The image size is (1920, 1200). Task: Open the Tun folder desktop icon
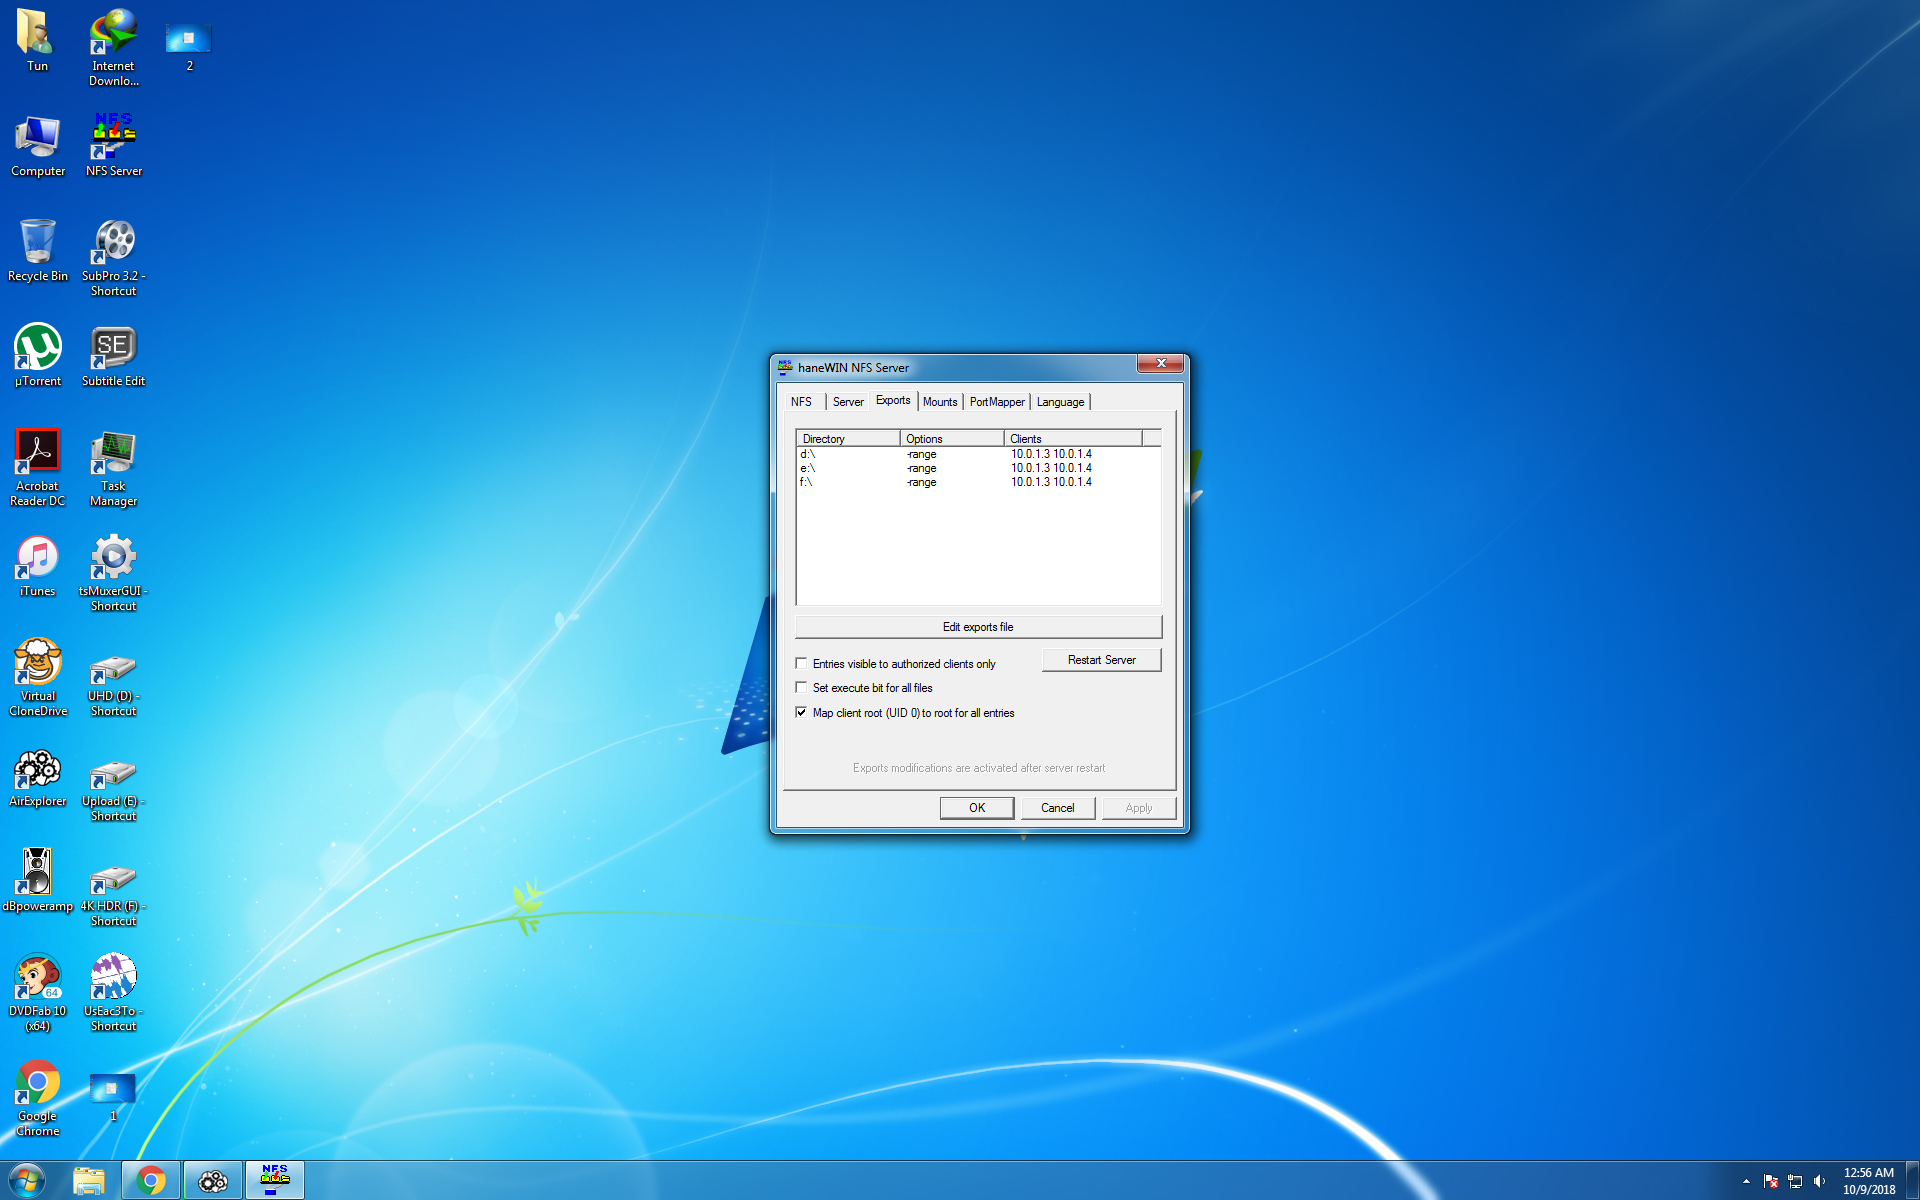point(37,40)
